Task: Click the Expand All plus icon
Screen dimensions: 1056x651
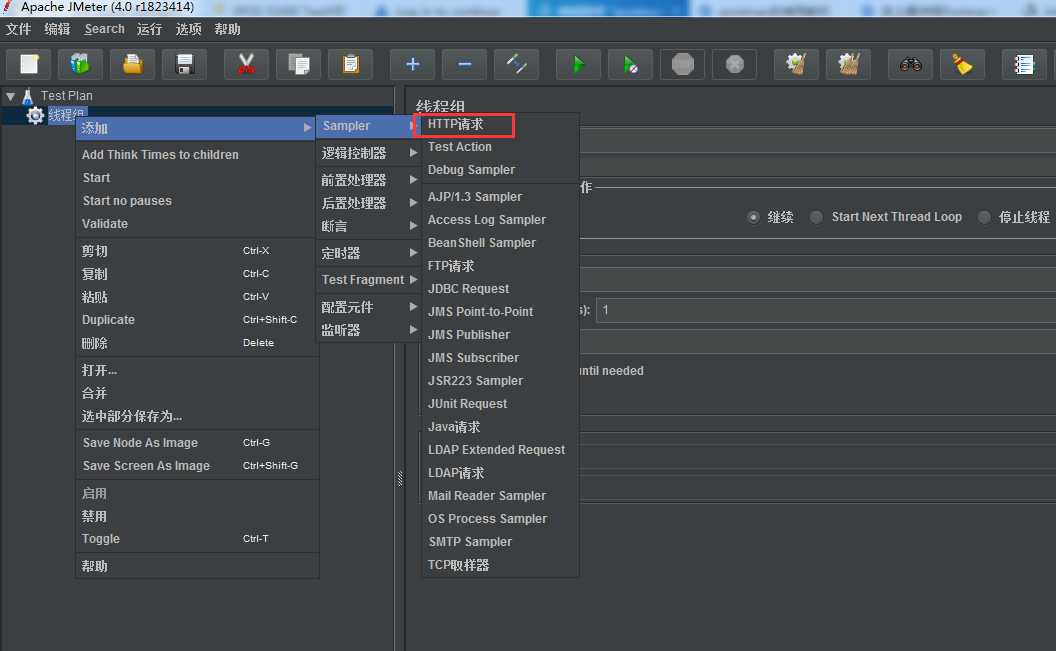Action: 413,65
